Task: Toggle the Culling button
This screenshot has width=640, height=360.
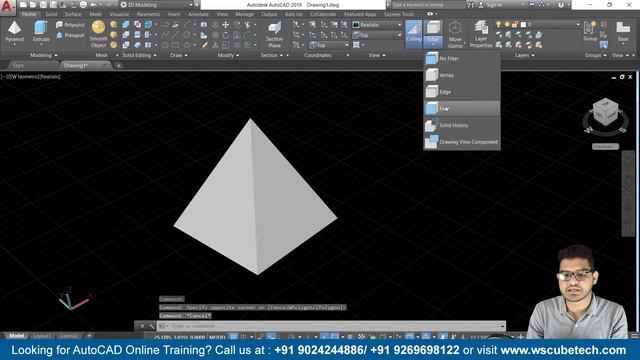Action: (413, 33)
